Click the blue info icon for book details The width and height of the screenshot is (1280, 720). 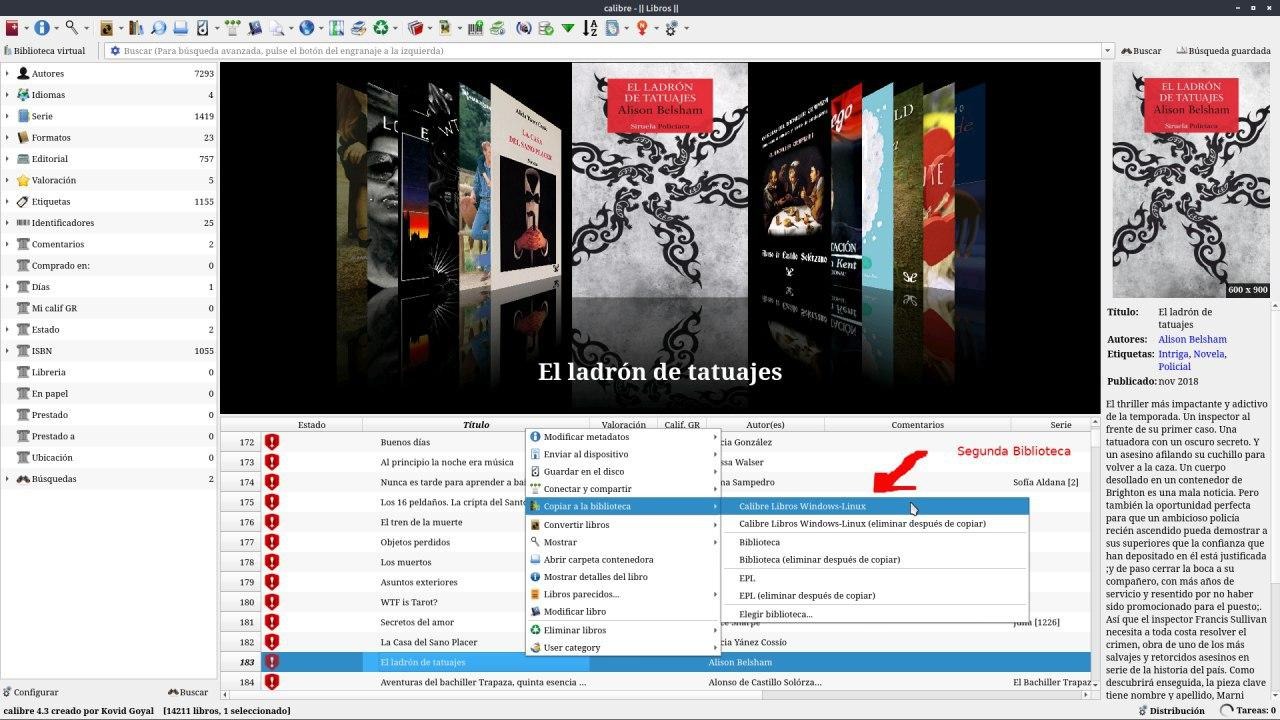point(42,28)
